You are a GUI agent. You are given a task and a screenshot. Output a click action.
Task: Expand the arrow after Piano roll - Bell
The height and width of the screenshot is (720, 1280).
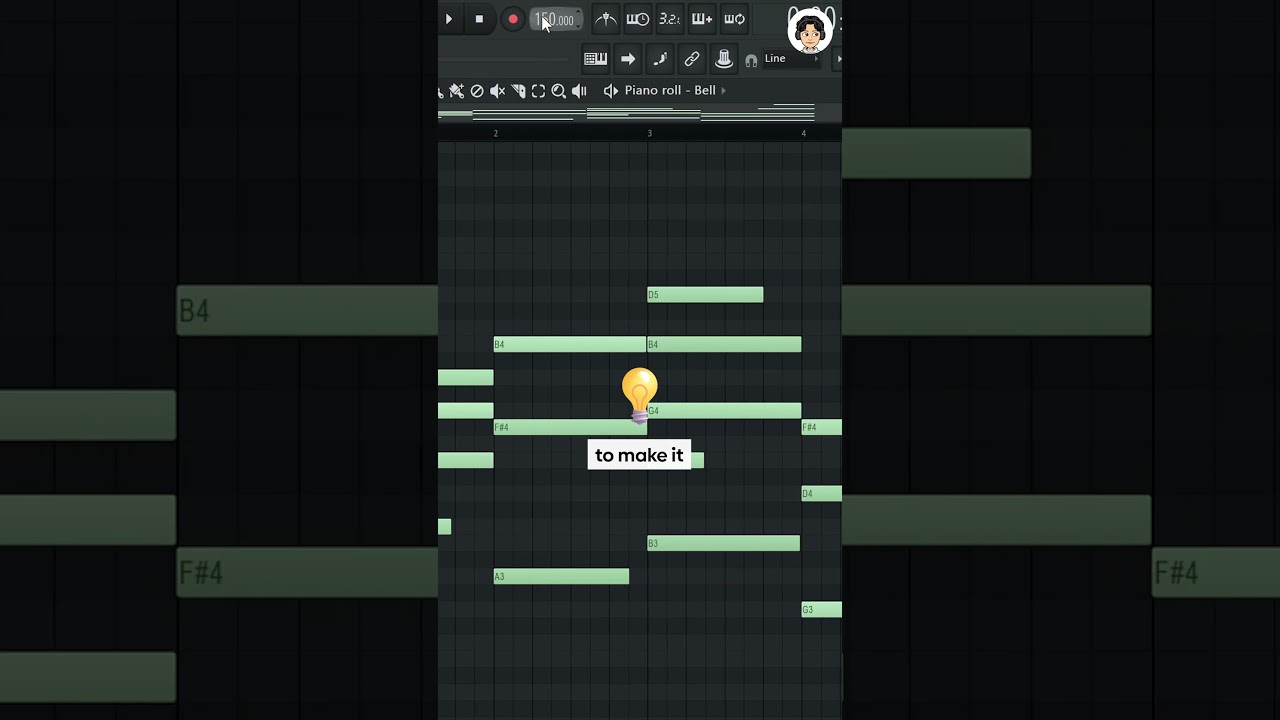[x=724, y=91]
